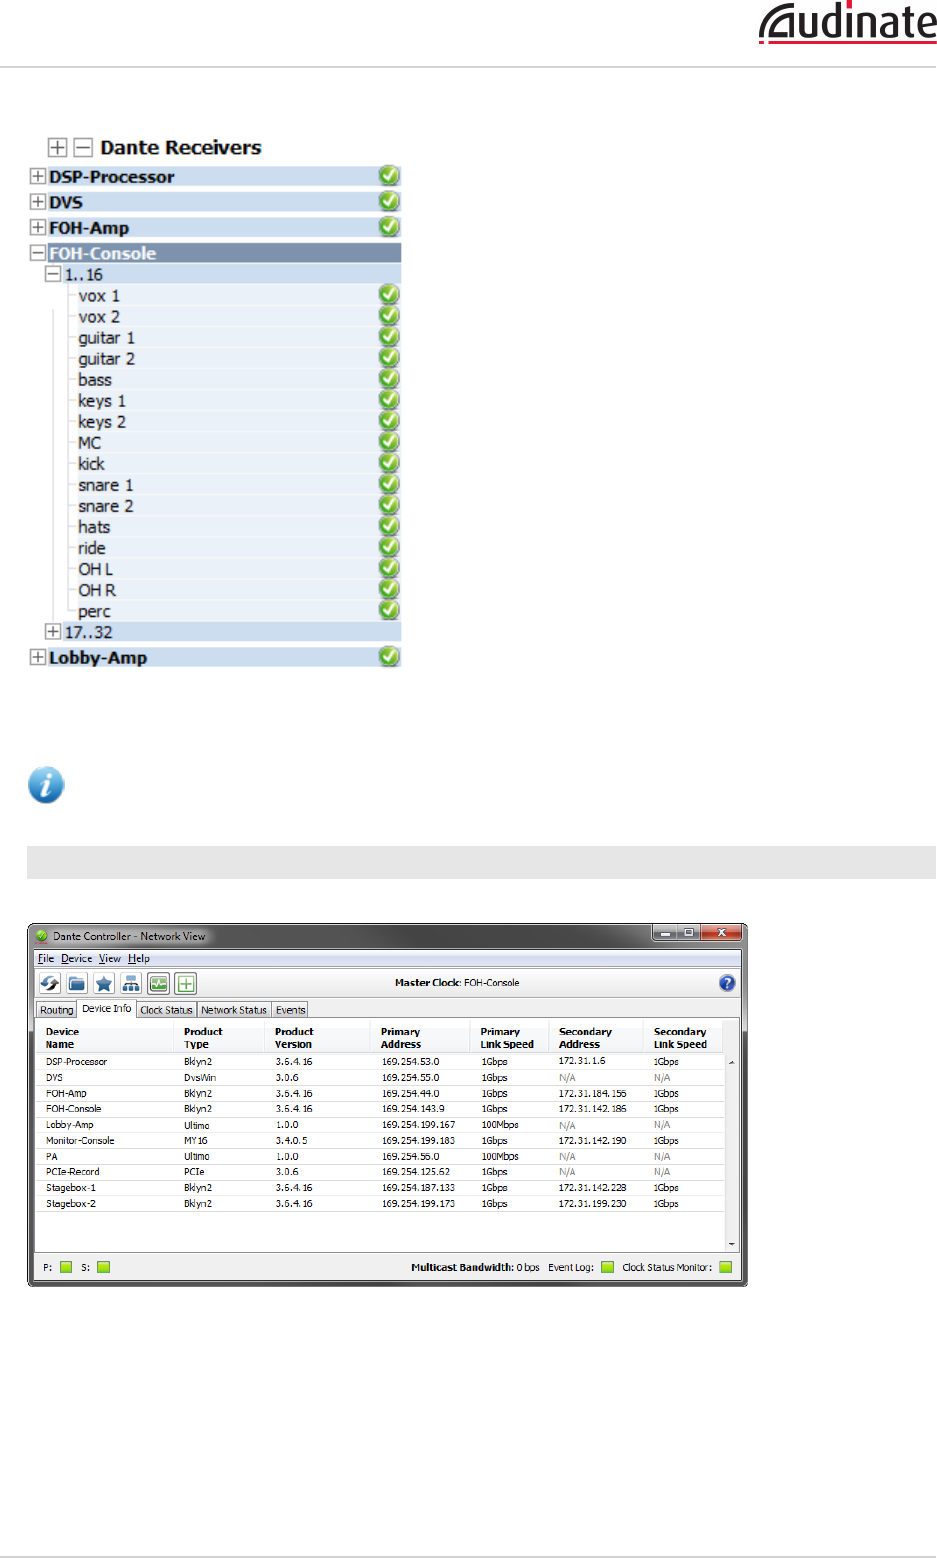This screenshot has width=937, height=1558.
Task: Open the Device menu
Action: (x=77, y=958)
